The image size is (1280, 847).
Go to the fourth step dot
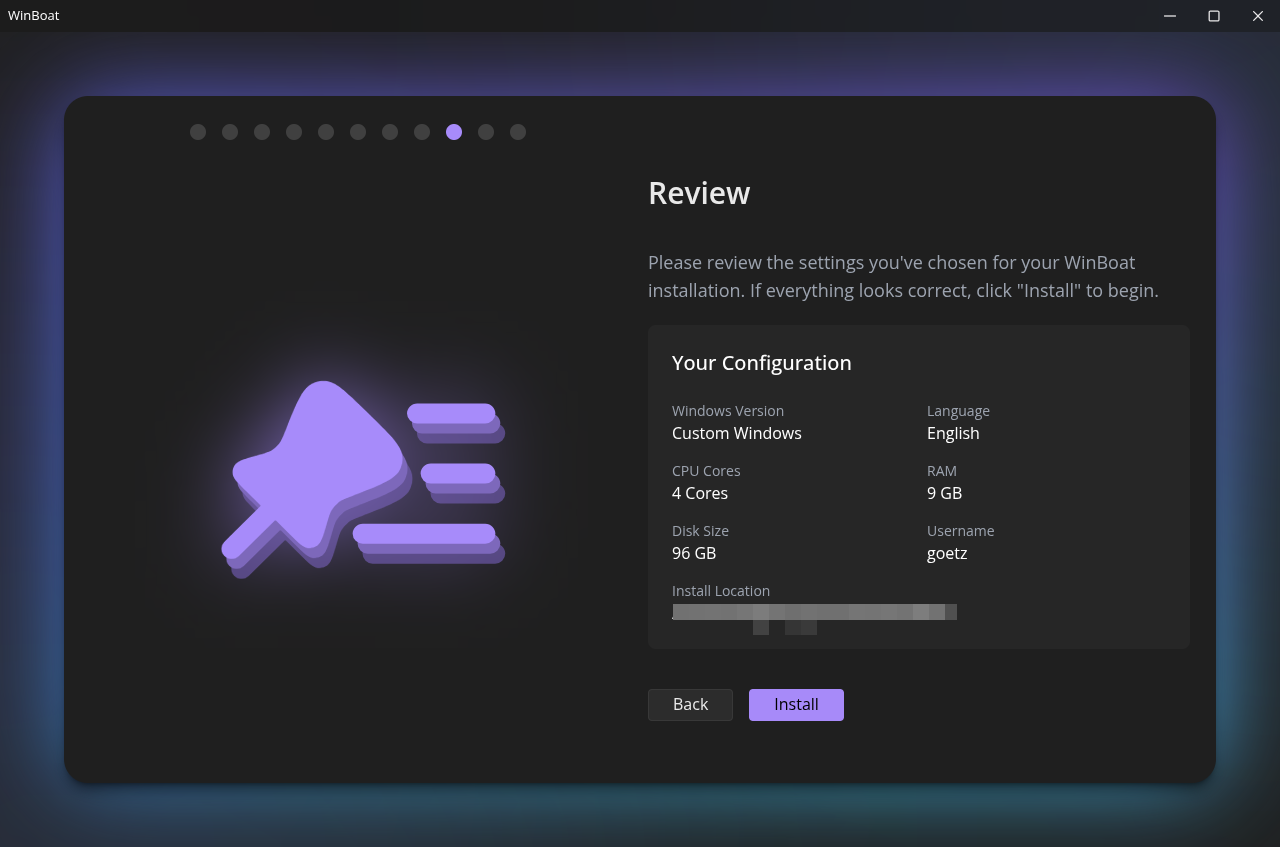click(294, 132)
